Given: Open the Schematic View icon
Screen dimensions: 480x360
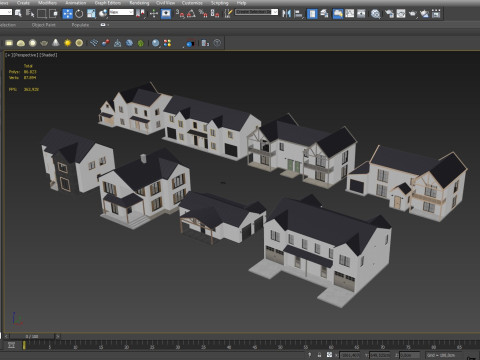Looking at the screenshot, I should 361,13.
